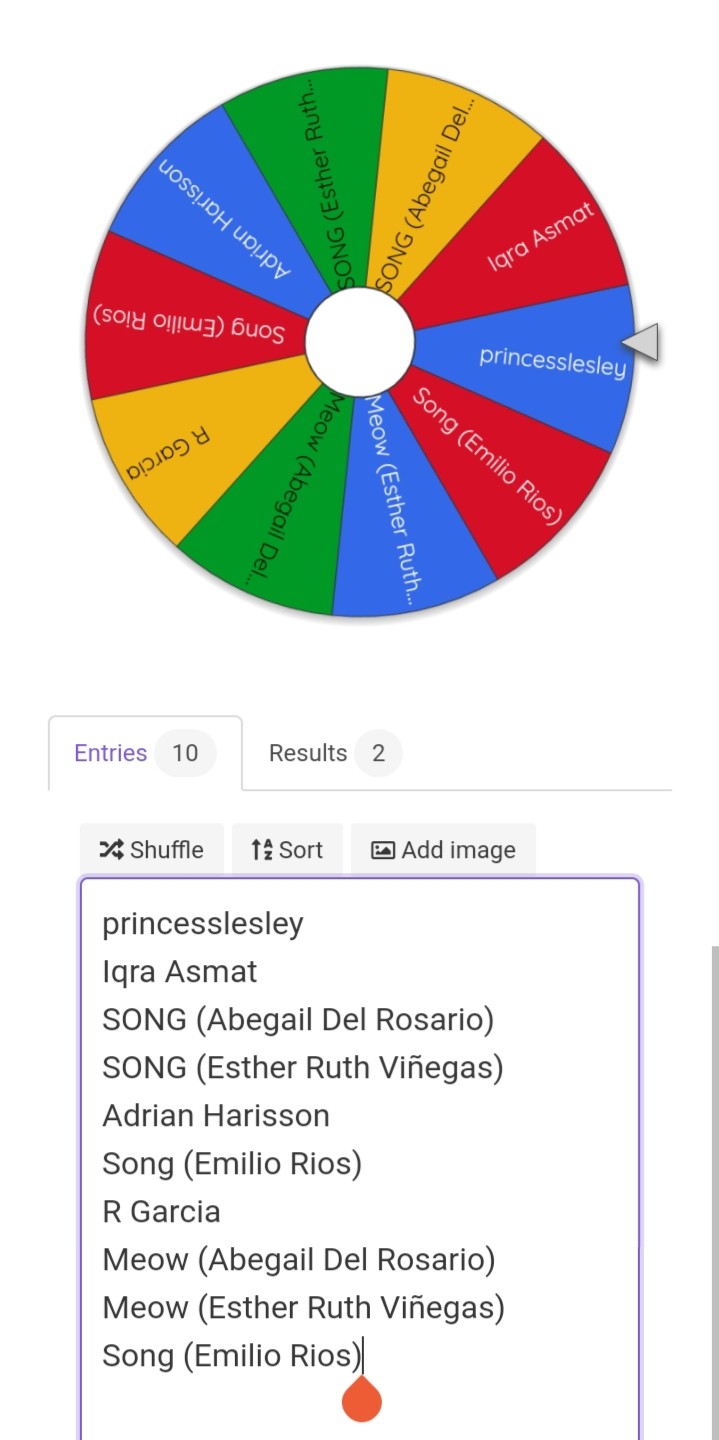Place cursor on the R Garcia entry line

click(161, 1211)
